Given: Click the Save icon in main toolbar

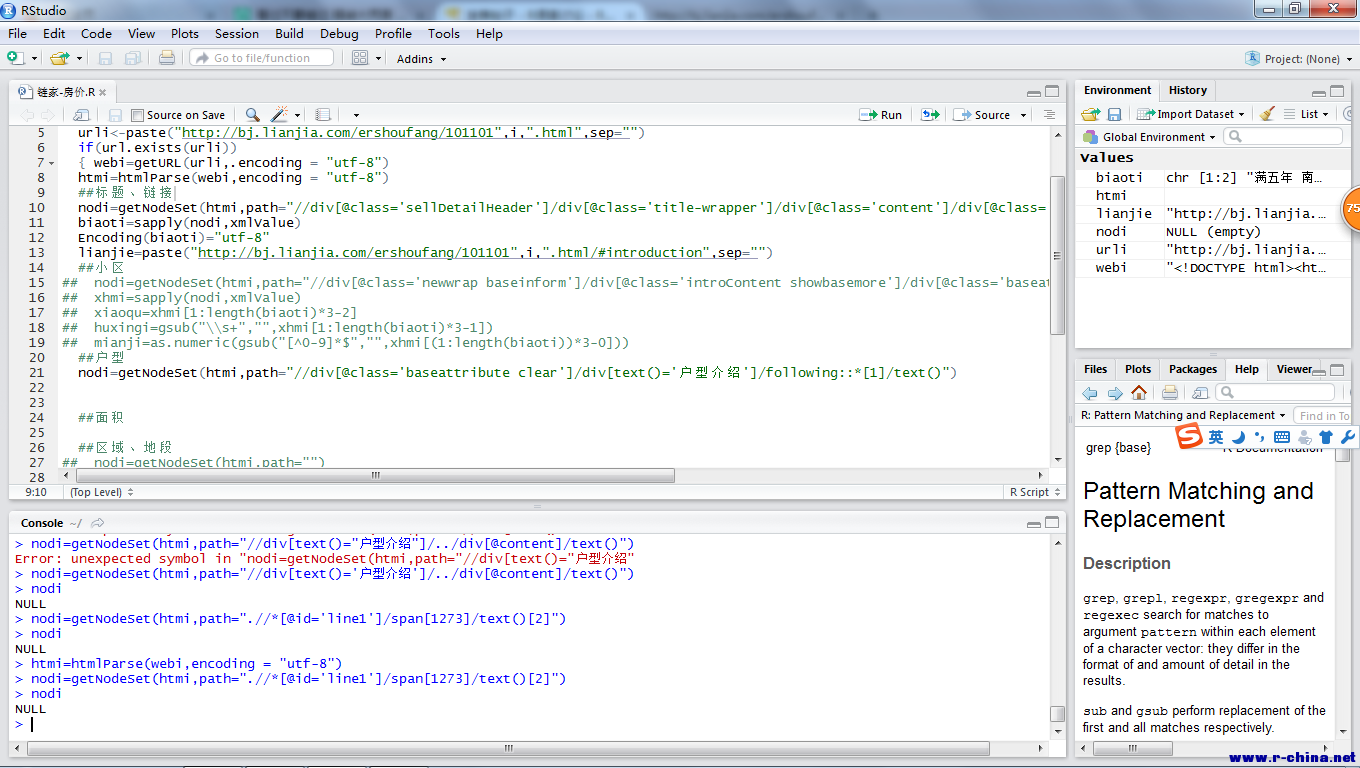Looking at the screenshot, I should pyautogui.click(x=106, y=58).
